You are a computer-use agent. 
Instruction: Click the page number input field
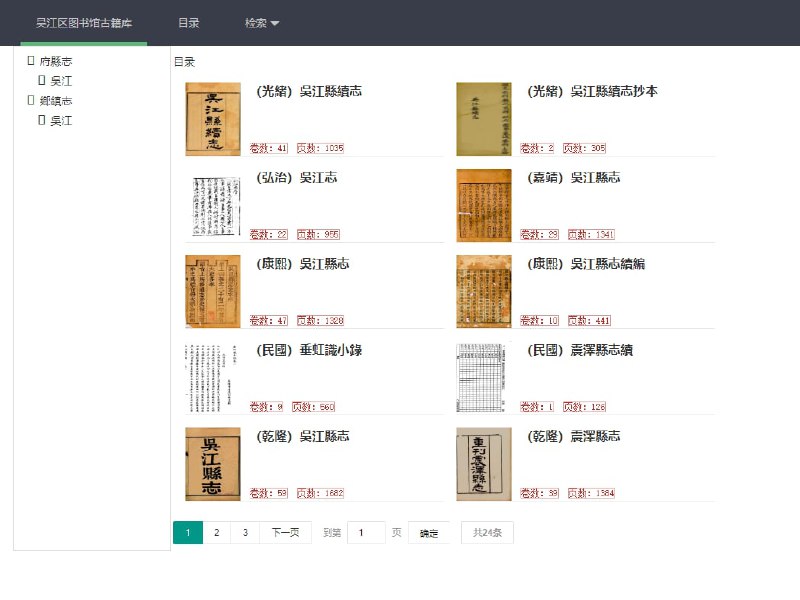(365, 533)
